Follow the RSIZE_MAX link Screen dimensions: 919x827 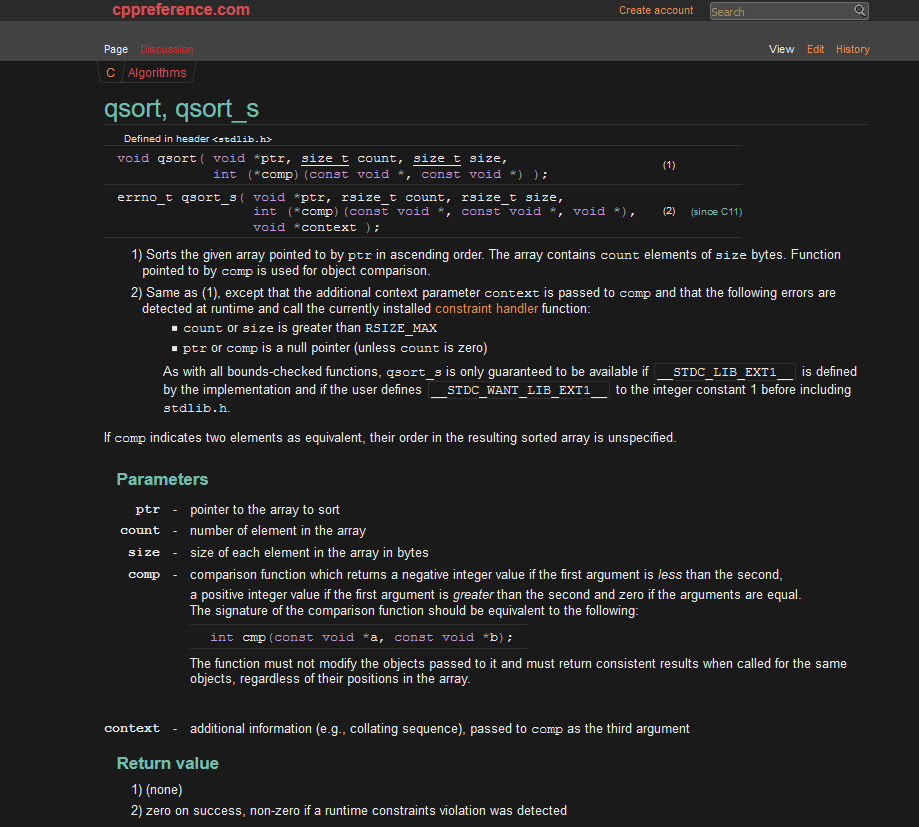click(400, 327)
